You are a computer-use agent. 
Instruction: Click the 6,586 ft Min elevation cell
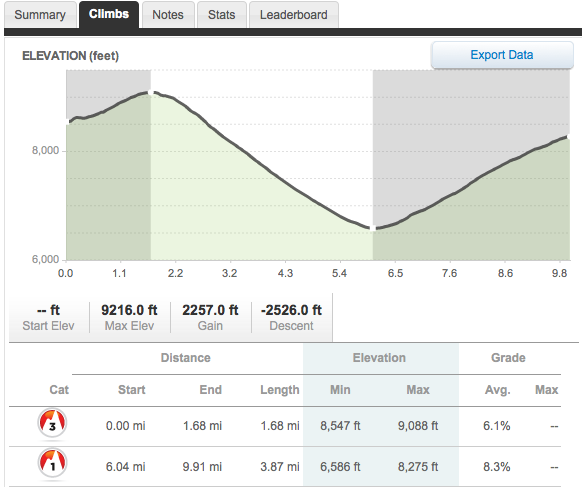pyautogui.click(x=340, y=467)
